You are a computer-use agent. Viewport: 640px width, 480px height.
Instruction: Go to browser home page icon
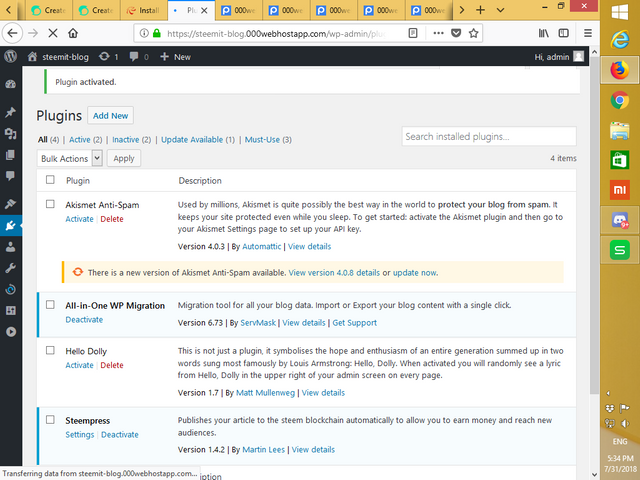tap(73, 33)
